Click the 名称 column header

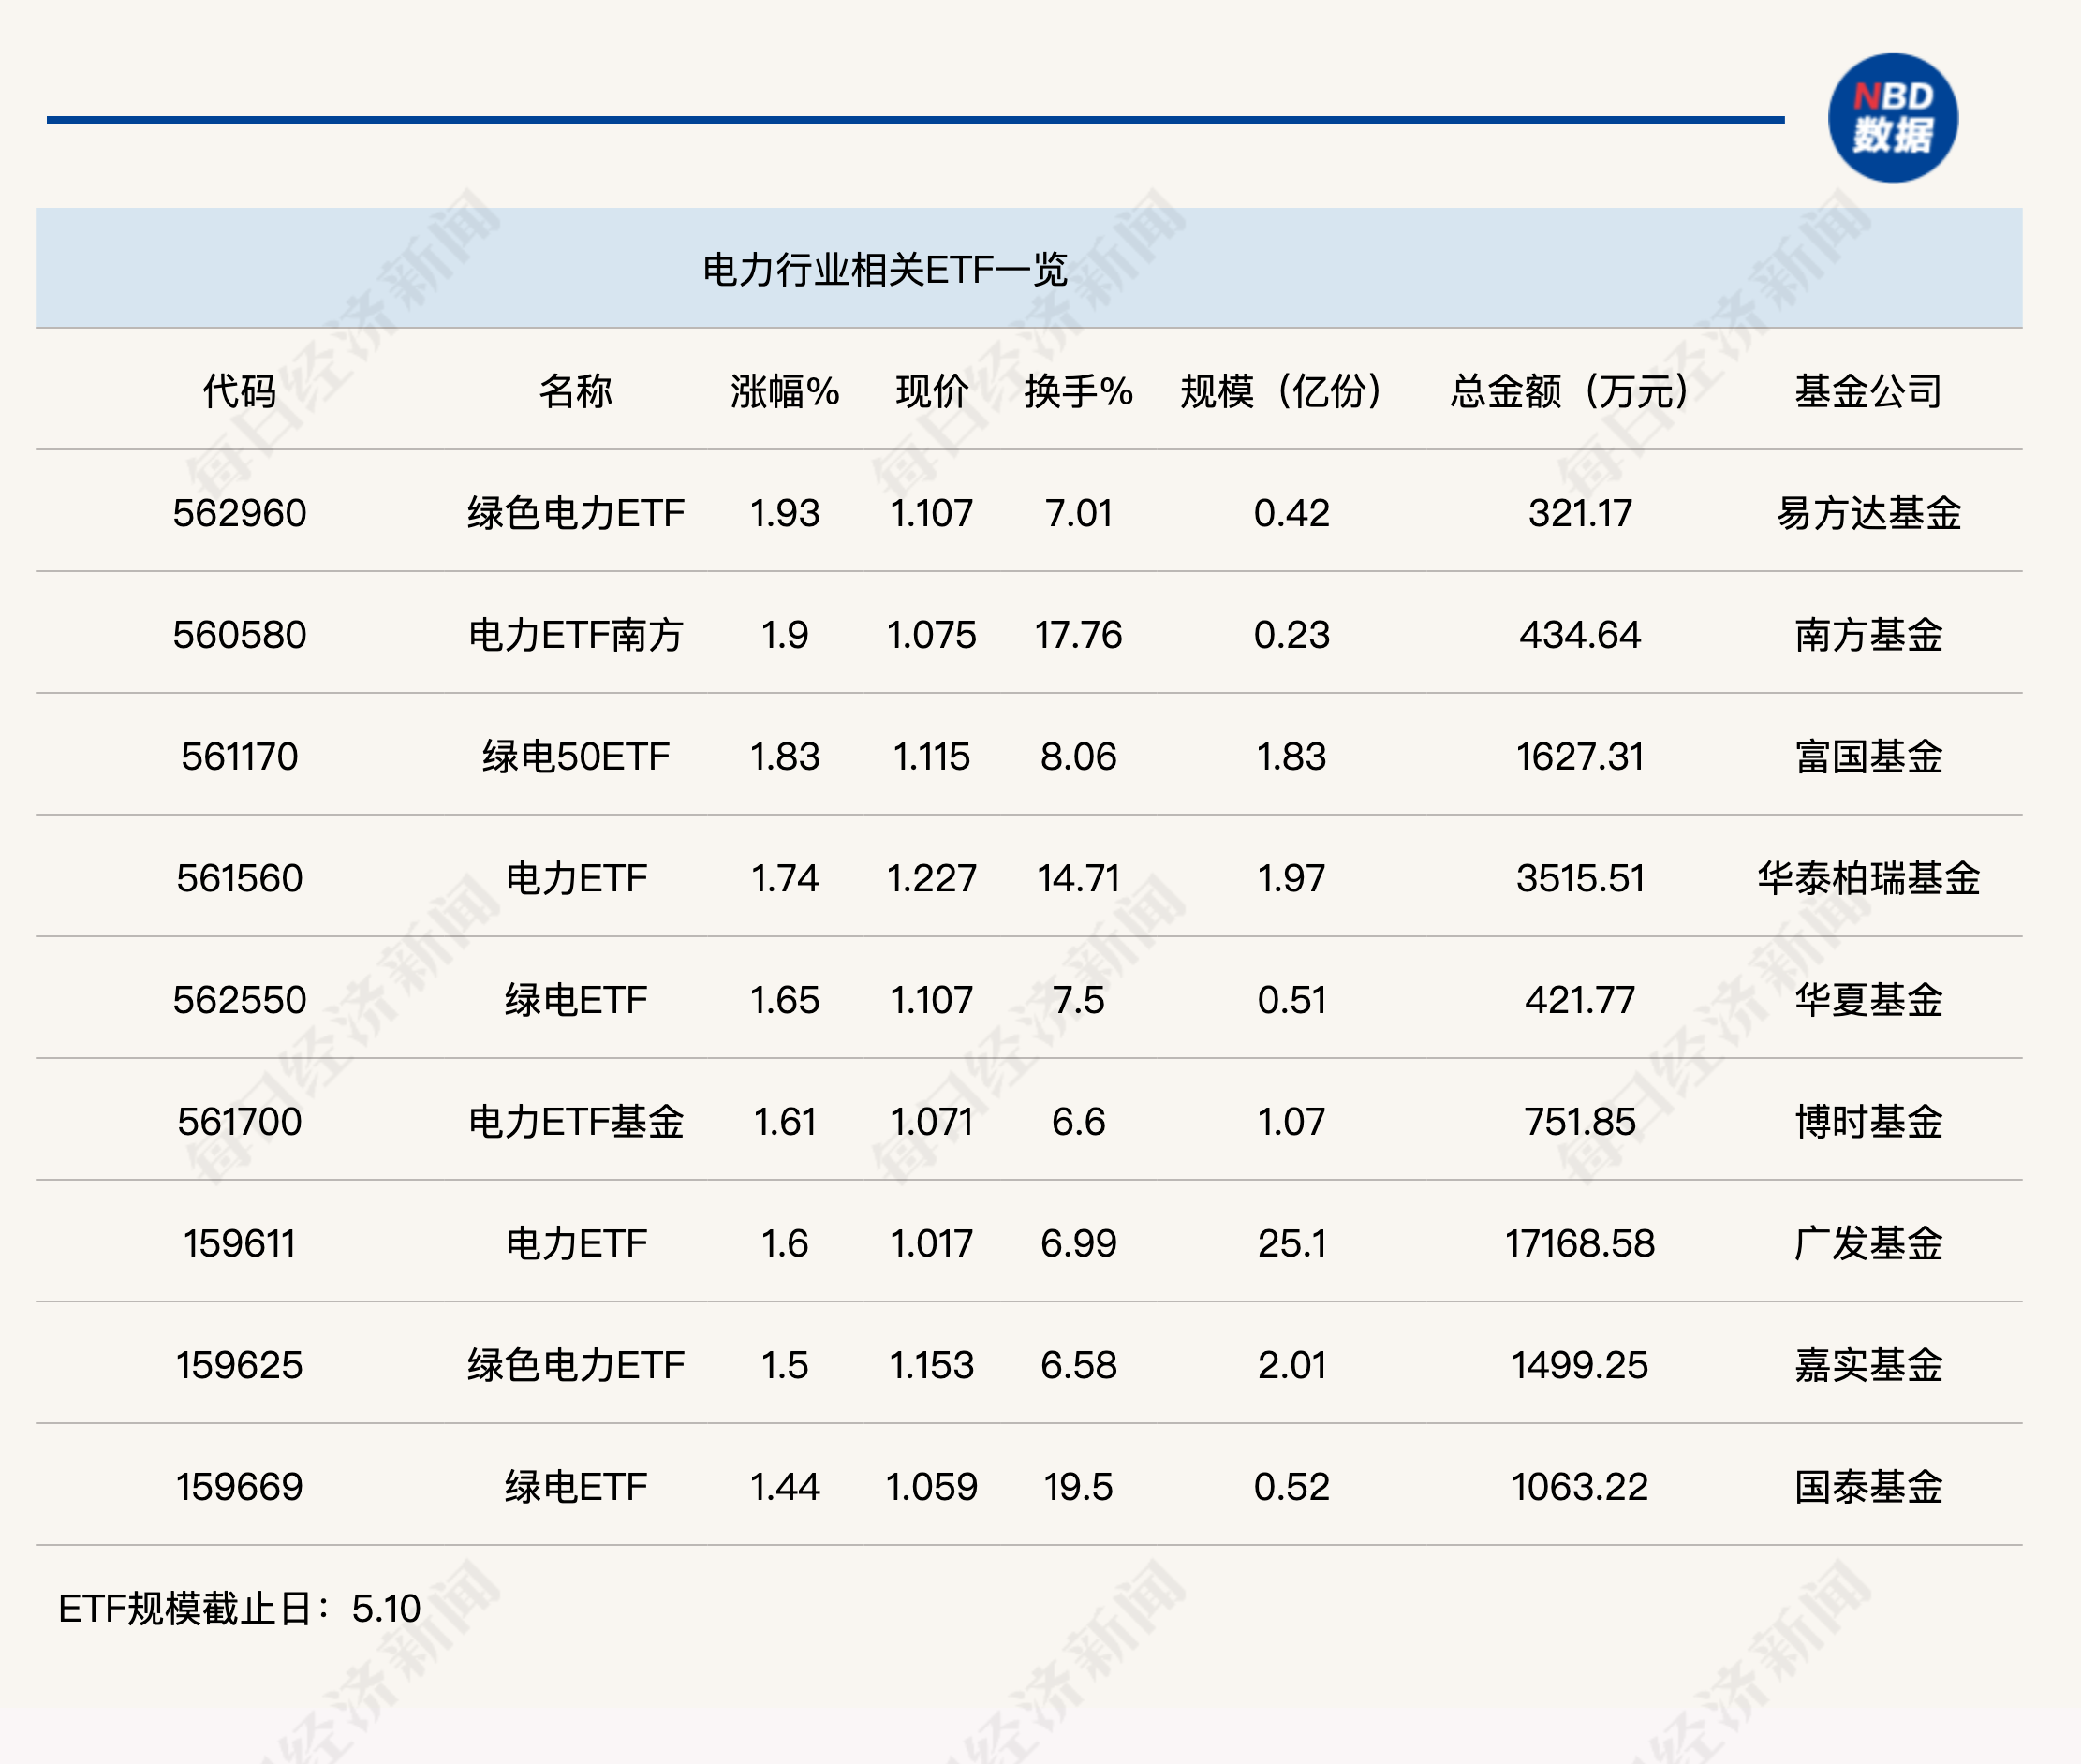coord(575,391)
